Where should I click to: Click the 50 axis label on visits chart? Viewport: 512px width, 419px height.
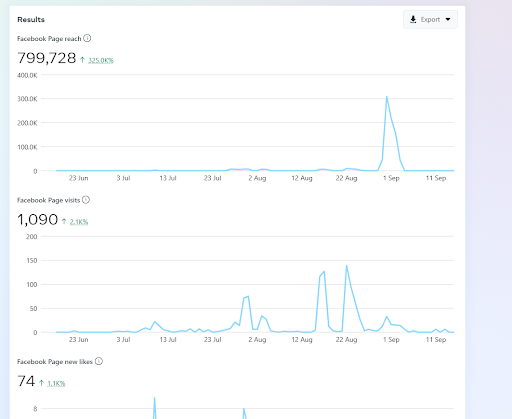point(33,309)
